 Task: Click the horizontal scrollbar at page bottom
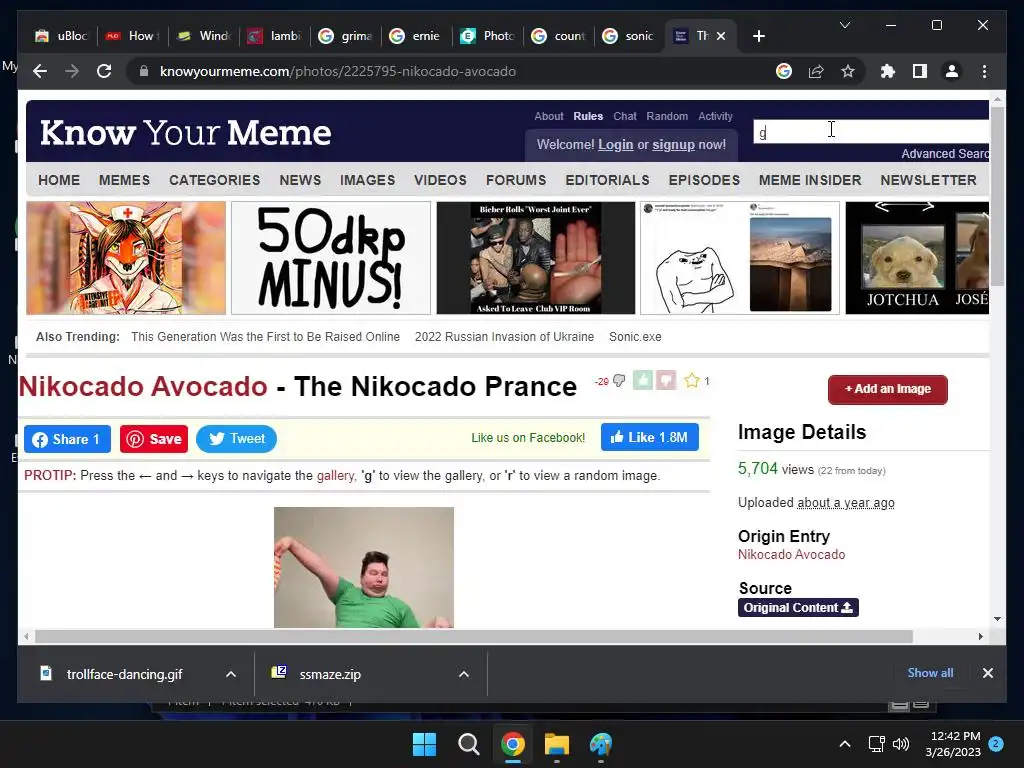tap(473, 636)
